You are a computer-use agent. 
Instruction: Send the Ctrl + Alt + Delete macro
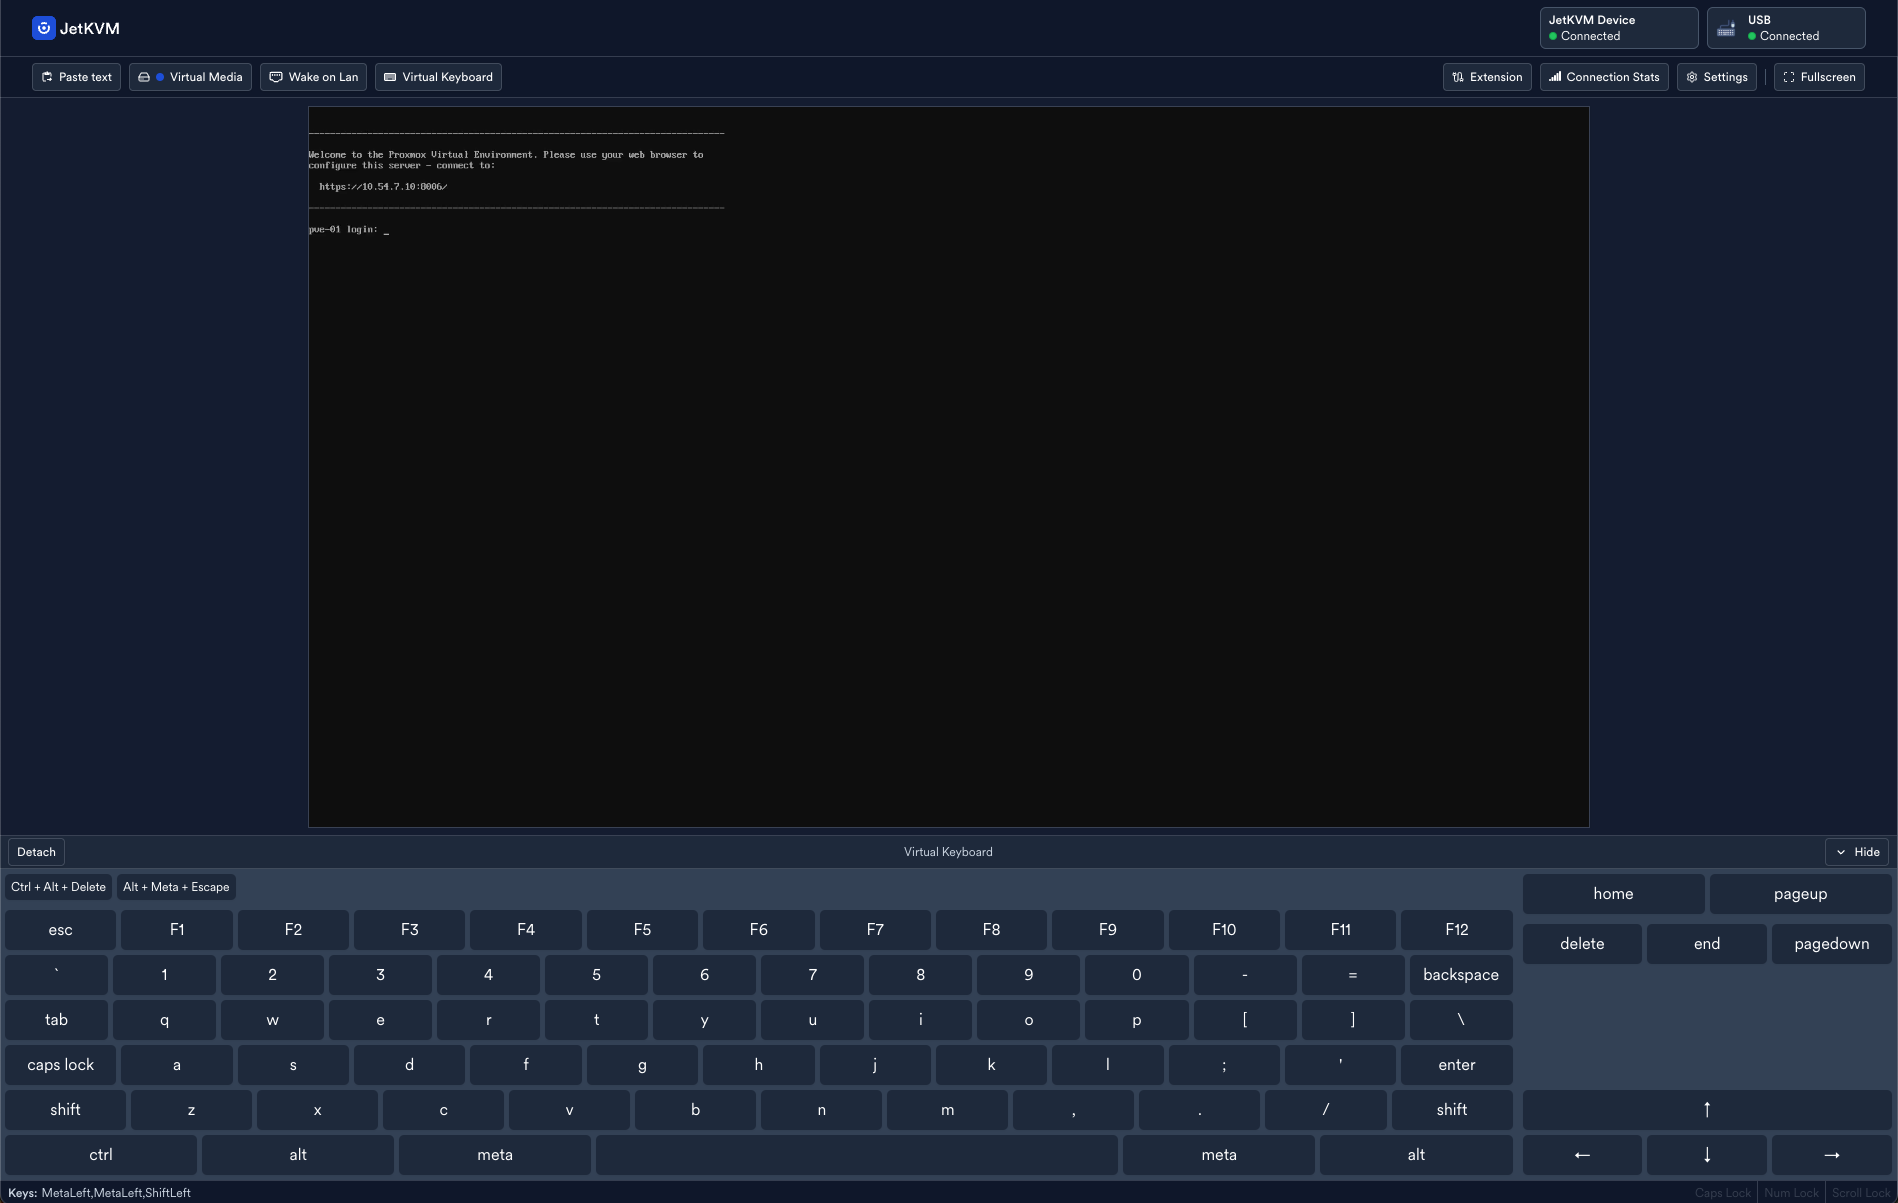click(x=58, y=887)
